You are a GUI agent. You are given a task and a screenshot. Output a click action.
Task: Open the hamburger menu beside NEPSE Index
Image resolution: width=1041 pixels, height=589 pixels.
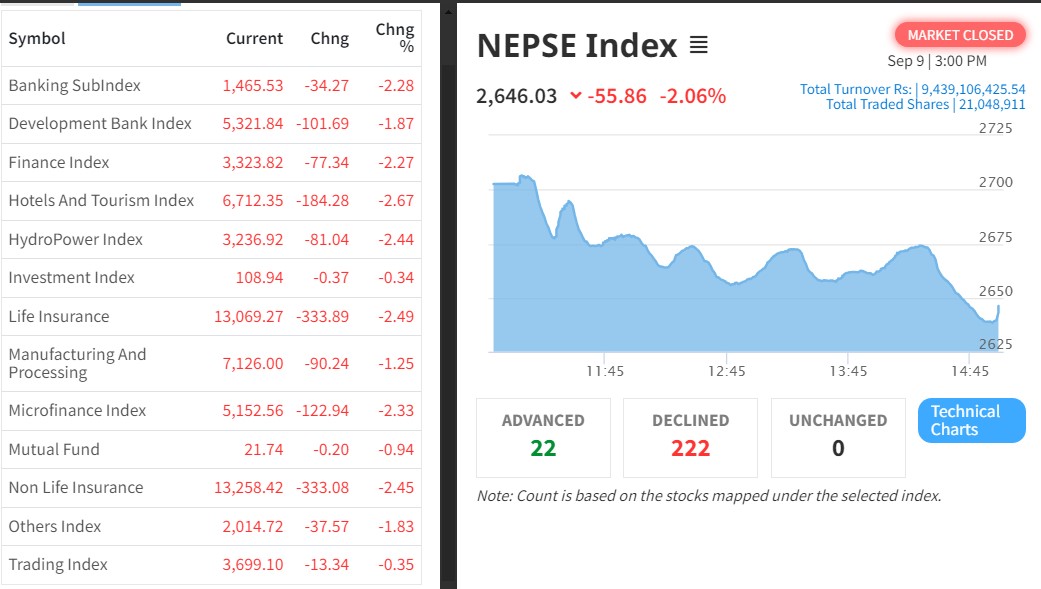(699, 46)
